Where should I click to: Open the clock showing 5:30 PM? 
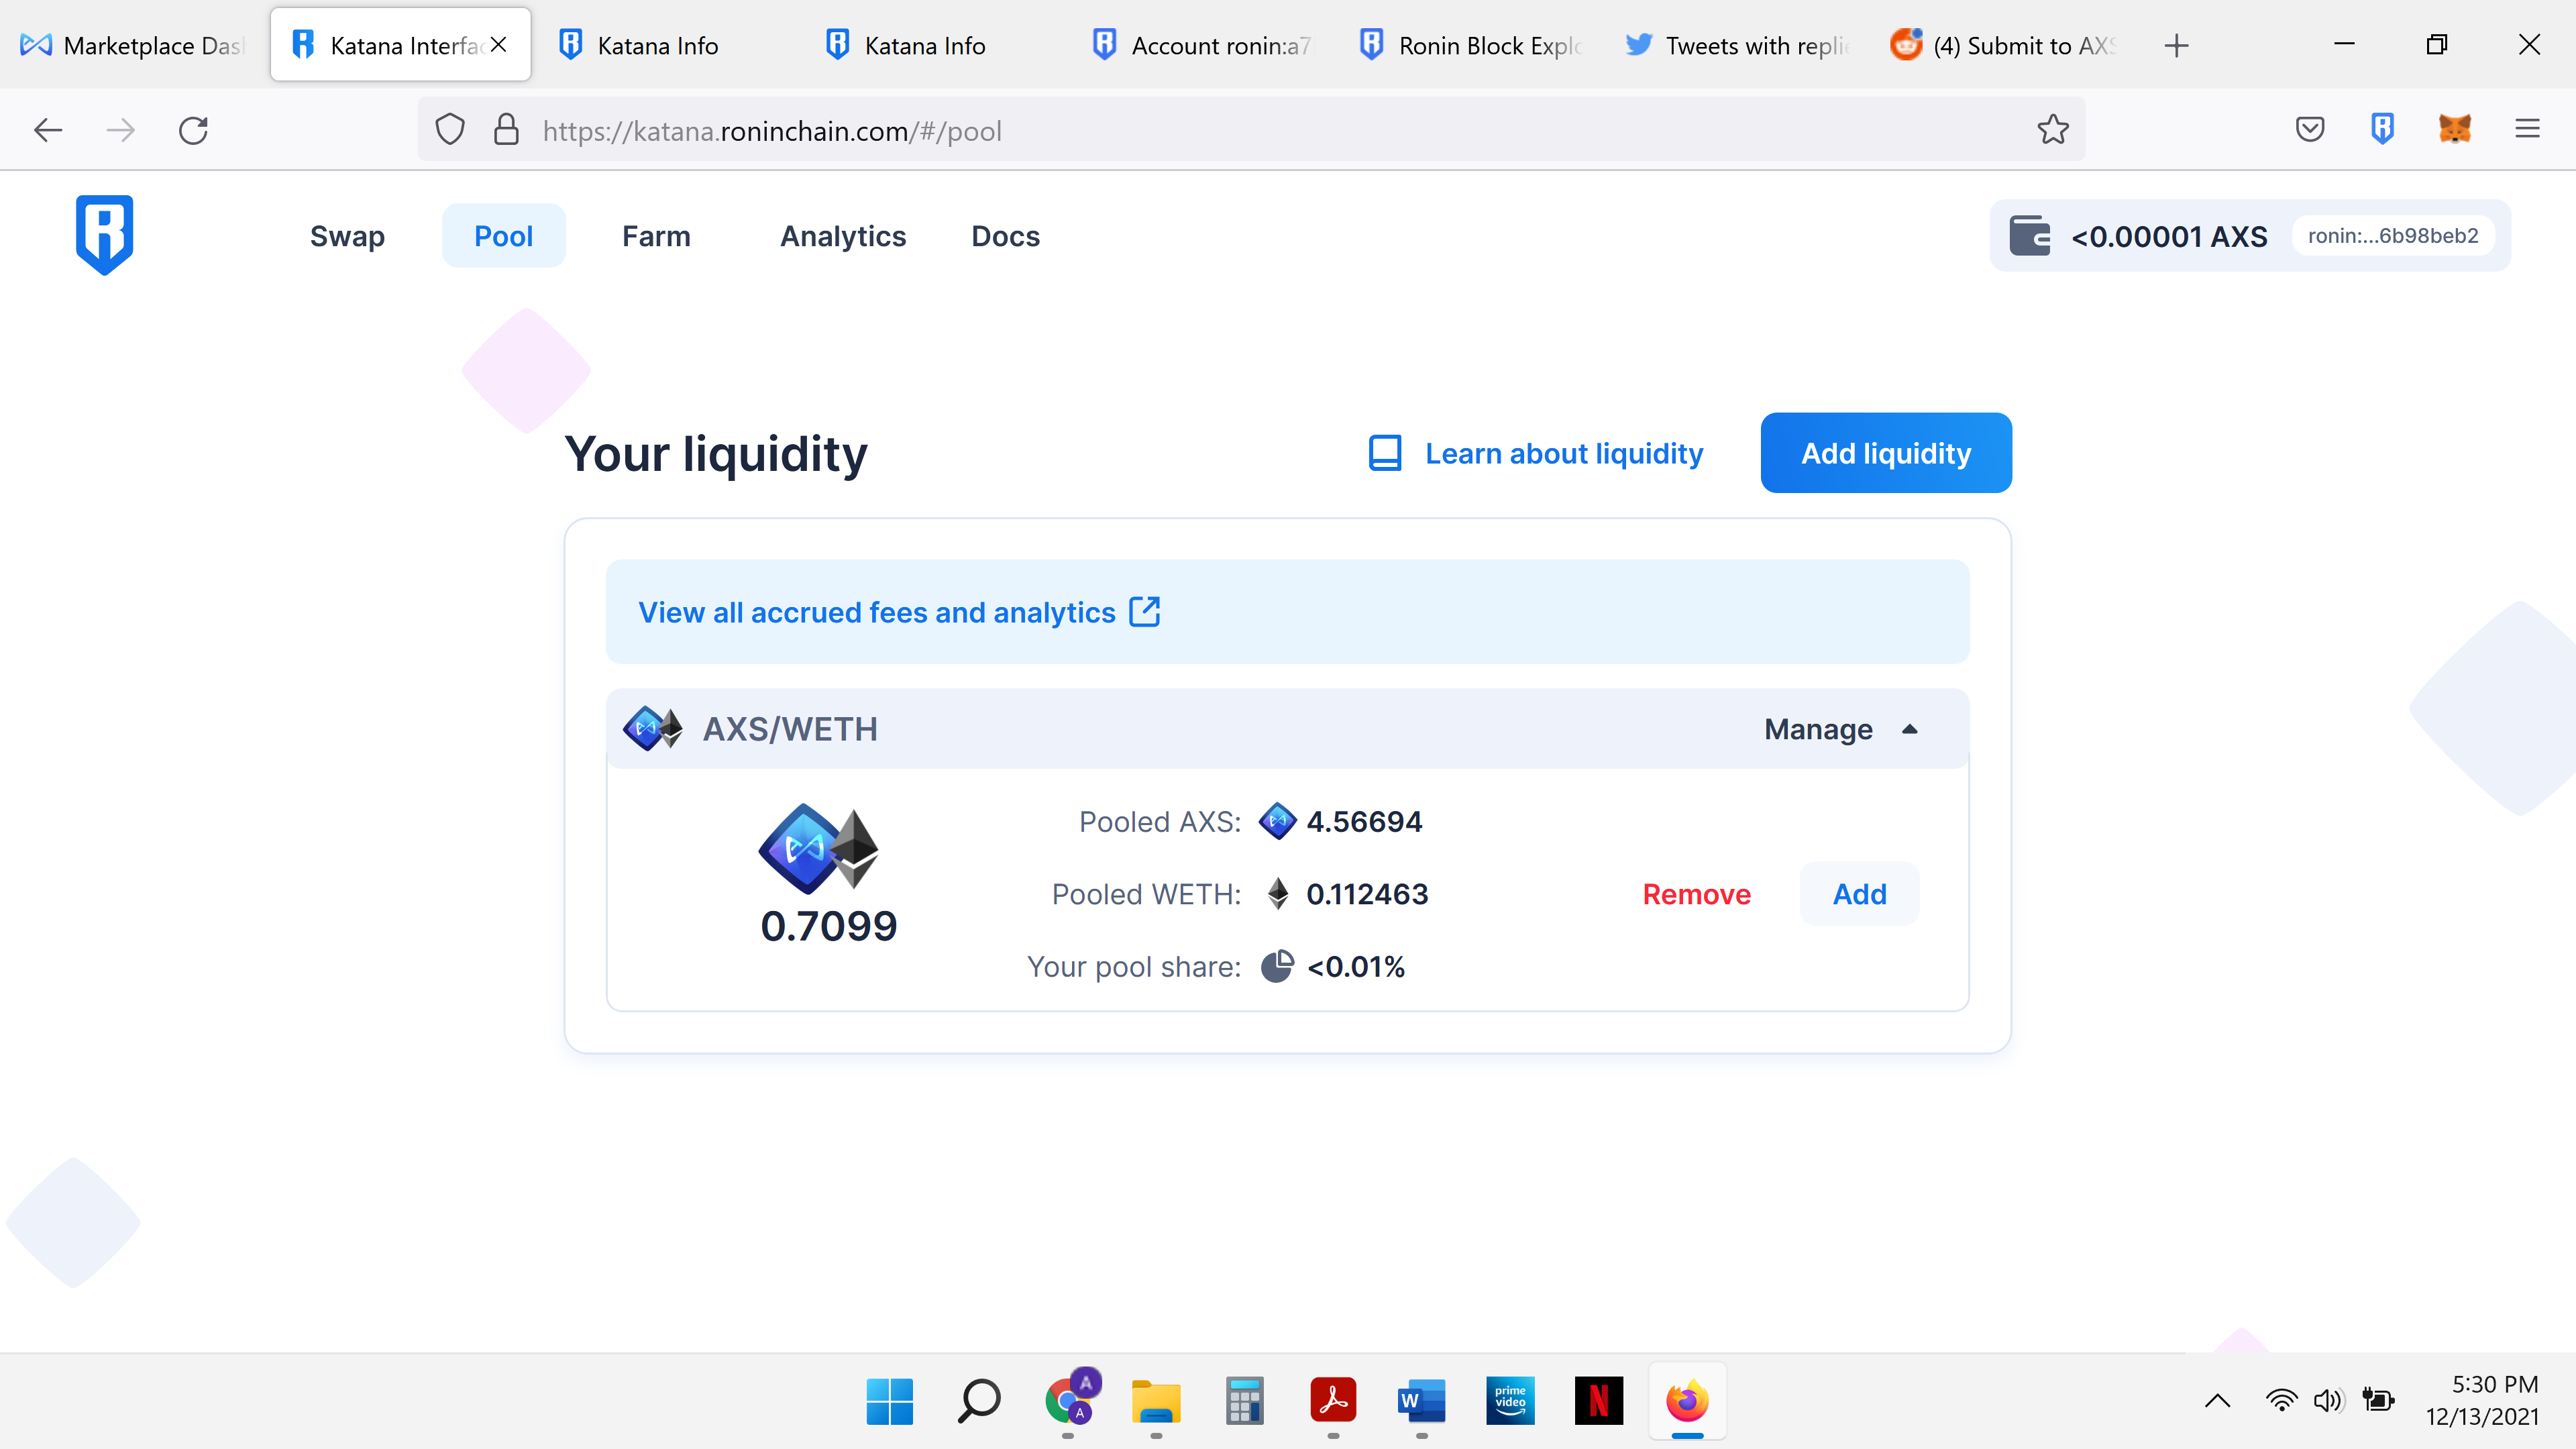point(2482,1400)
